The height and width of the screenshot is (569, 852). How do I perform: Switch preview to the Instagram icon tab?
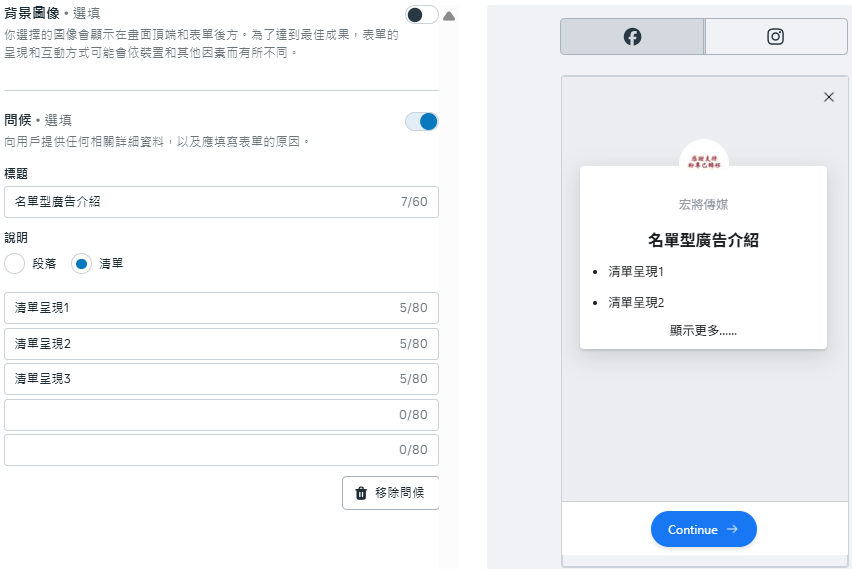775,37
